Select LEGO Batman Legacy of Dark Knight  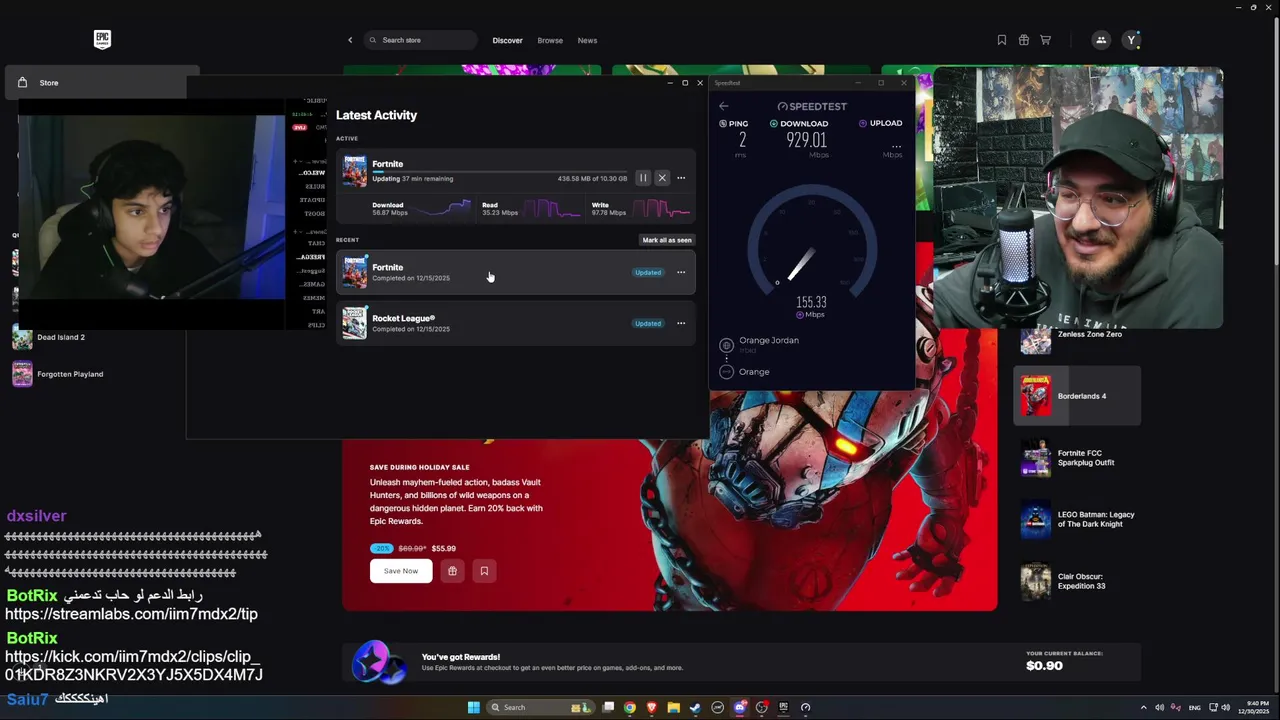[1077, 520]
